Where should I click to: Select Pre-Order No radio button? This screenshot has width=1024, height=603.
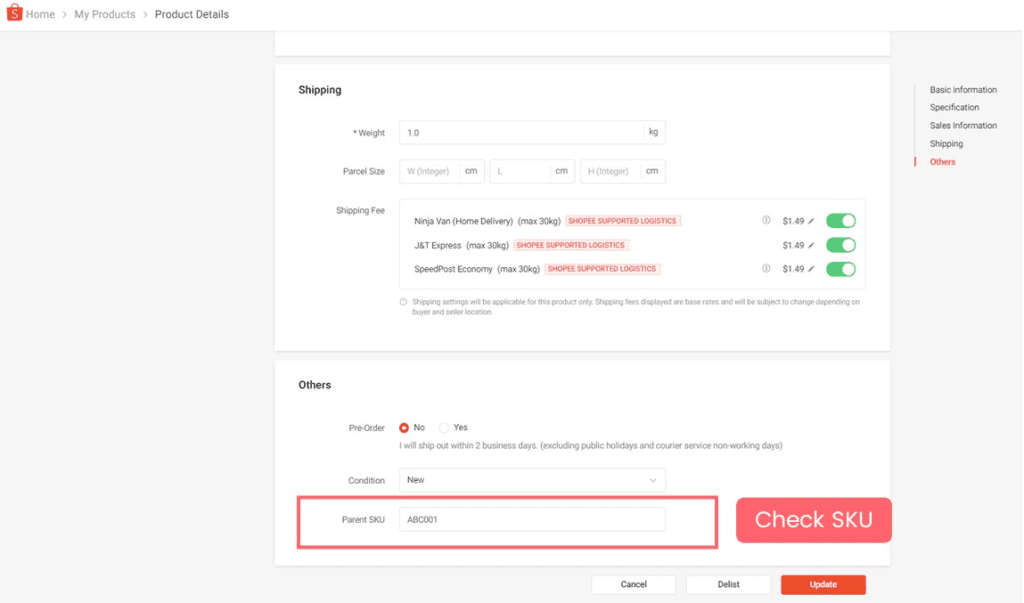(404, 428)
